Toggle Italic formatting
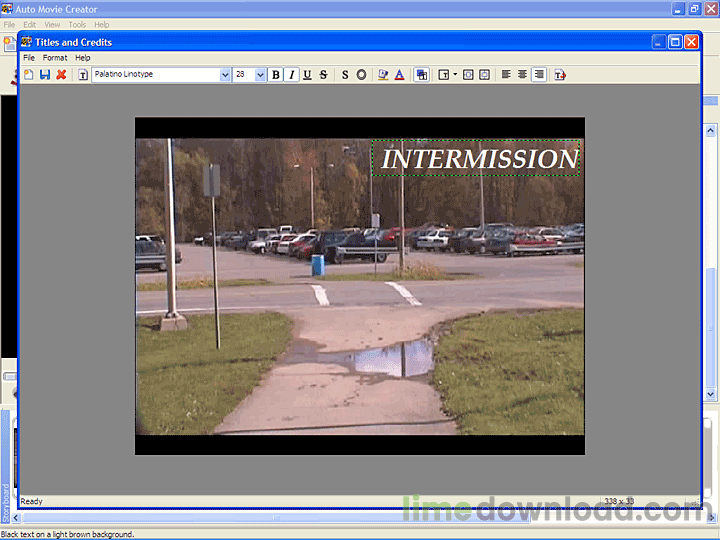The image size is (720, 540). 291,74
